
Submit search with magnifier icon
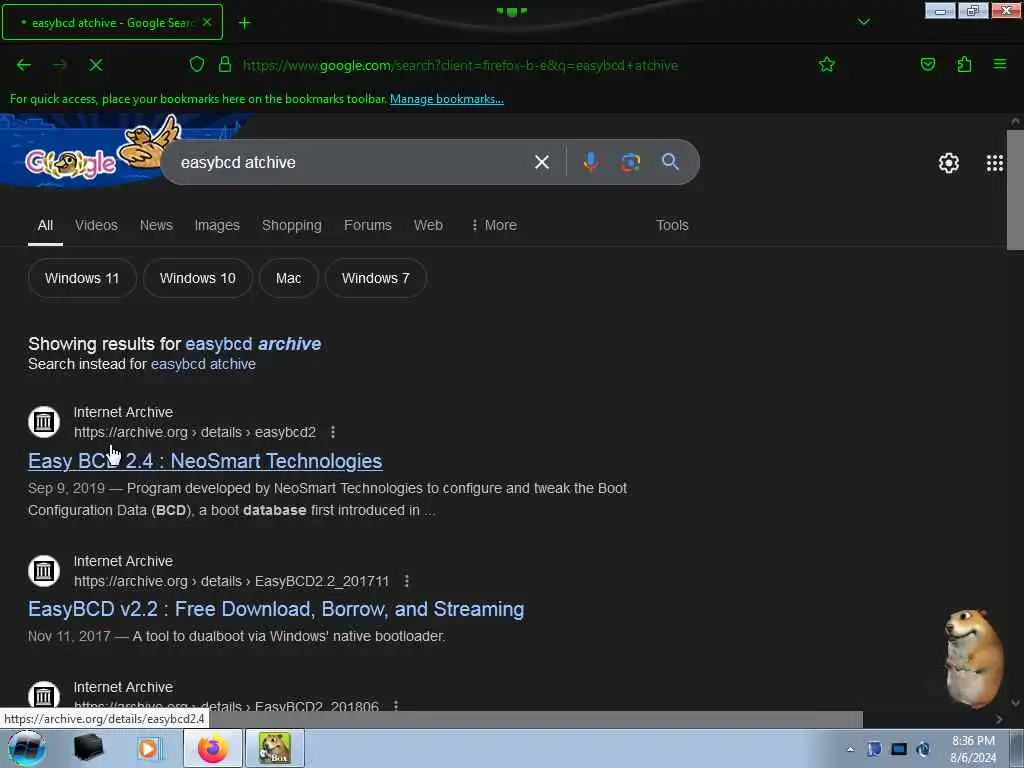(x=670, y=162)
